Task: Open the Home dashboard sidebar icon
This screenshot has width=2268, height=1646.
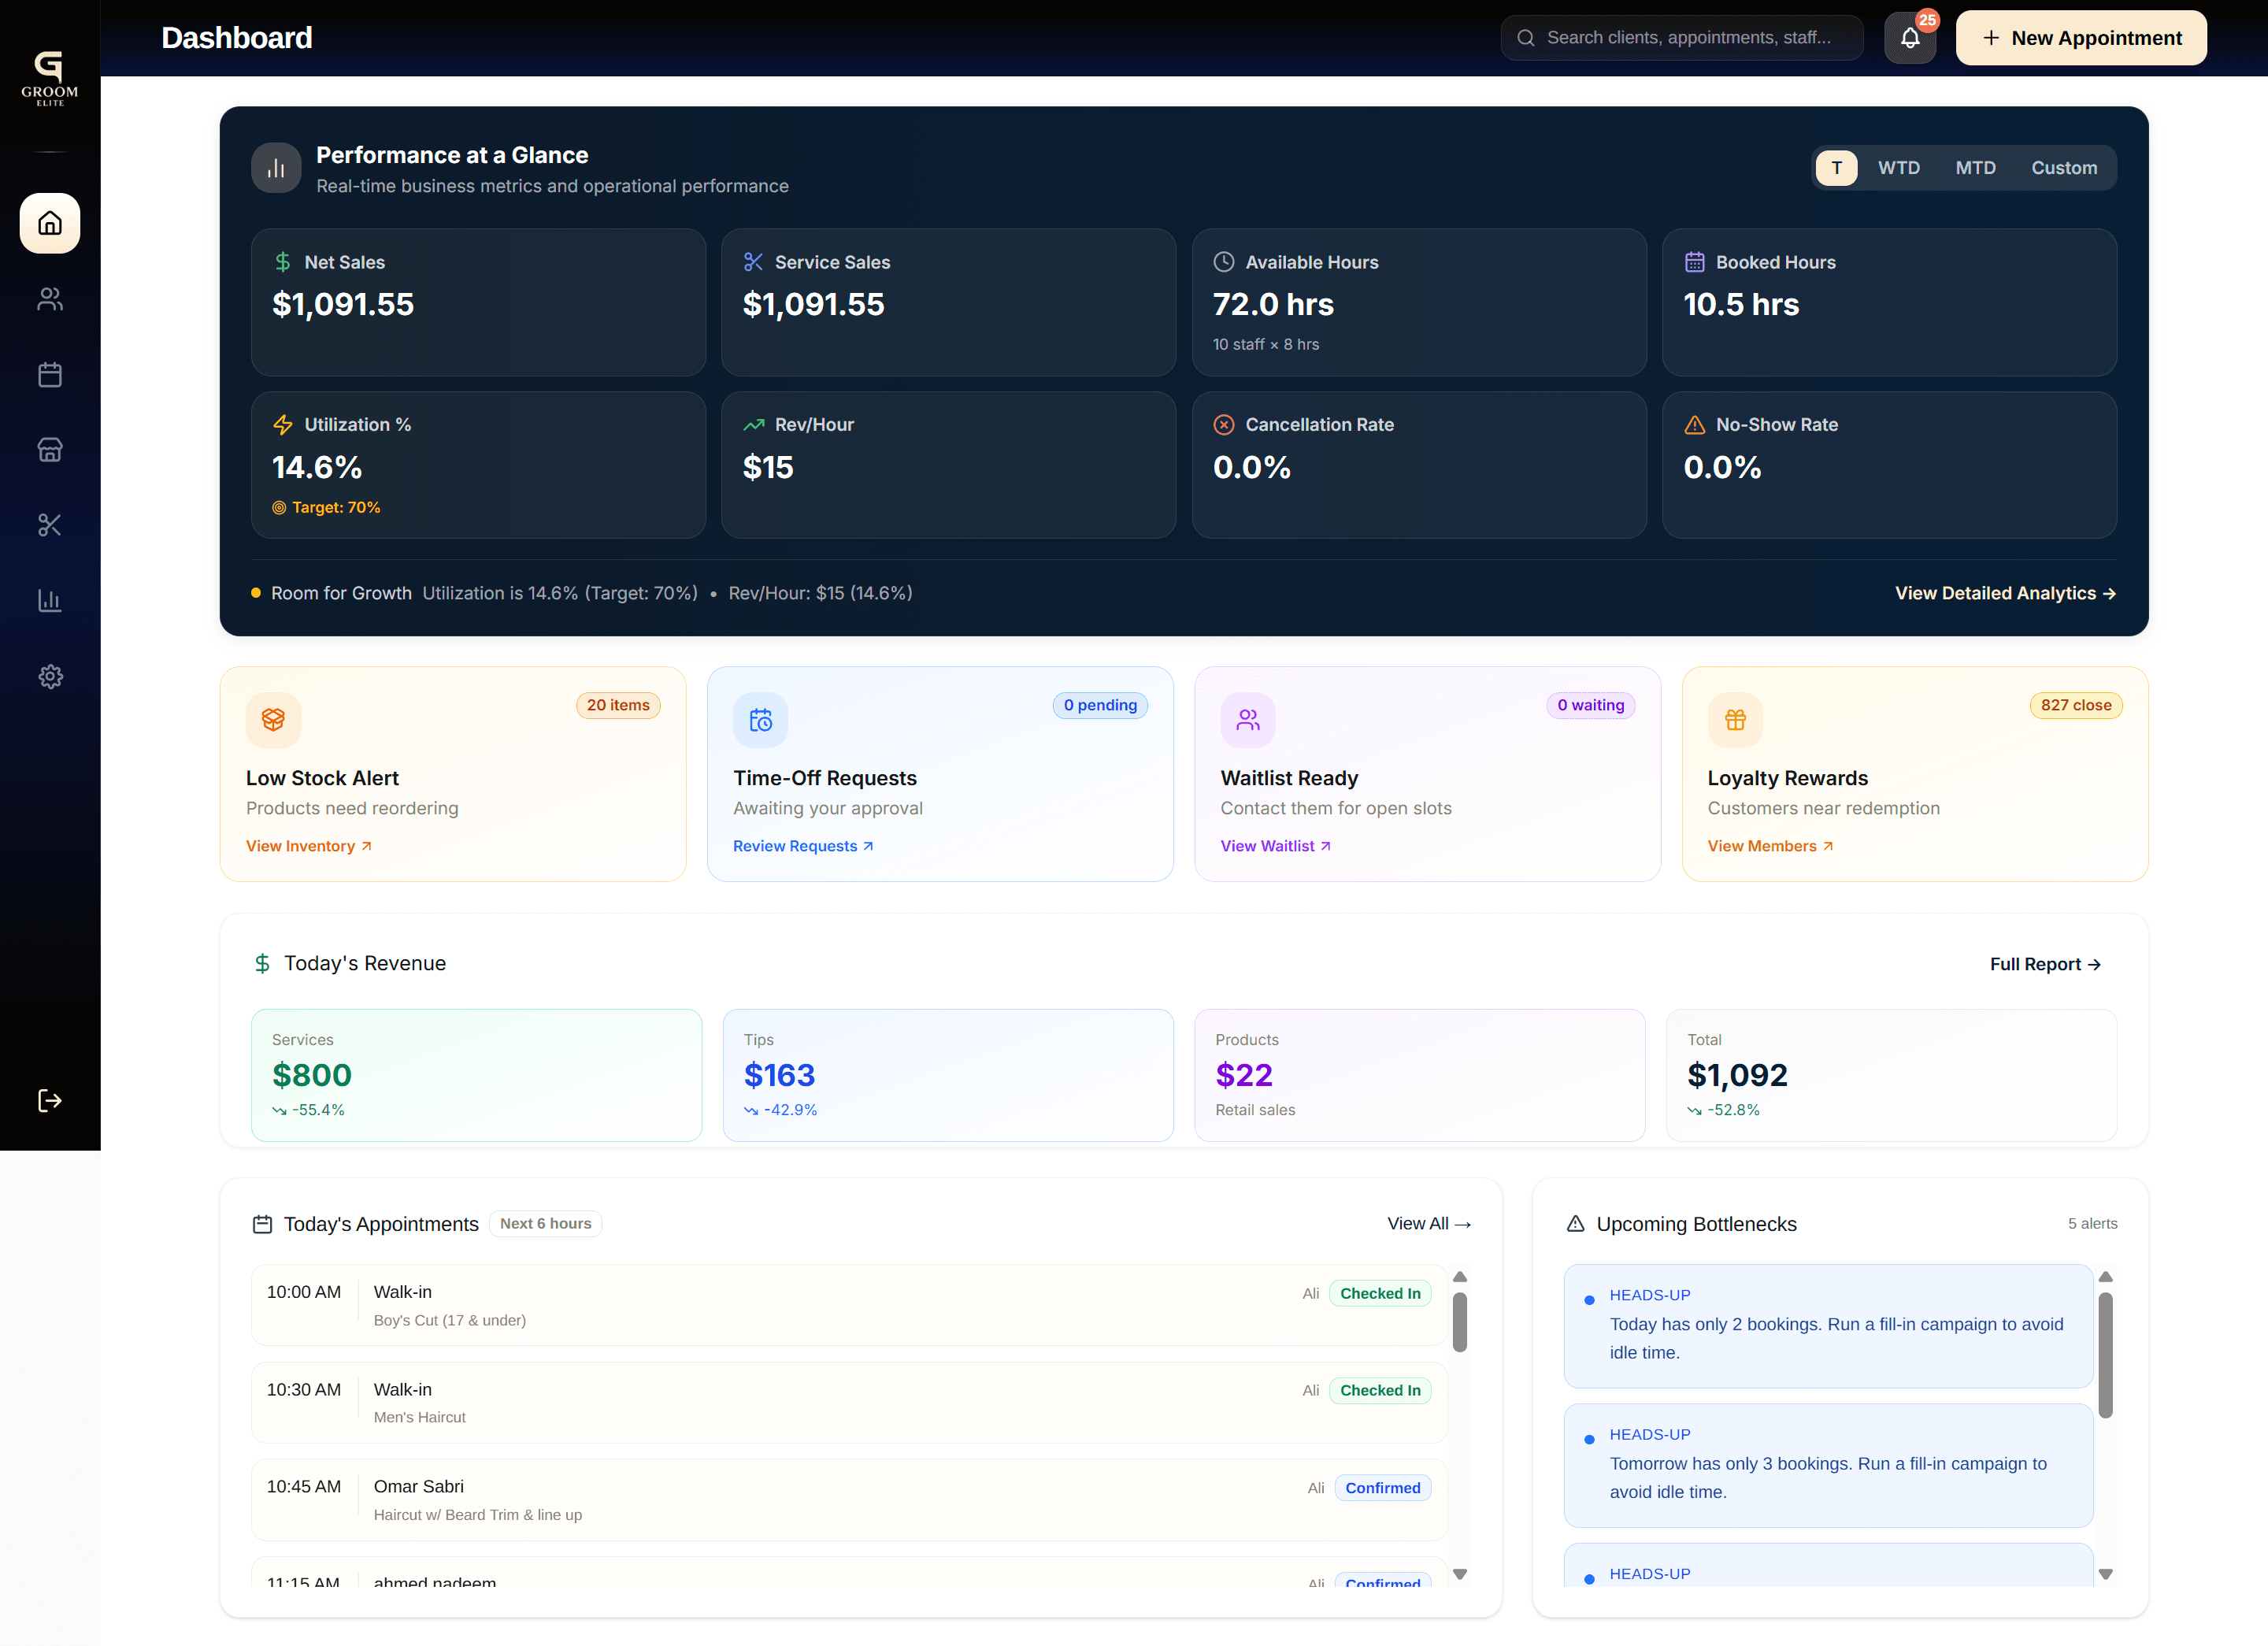Action: coord(50,223)
